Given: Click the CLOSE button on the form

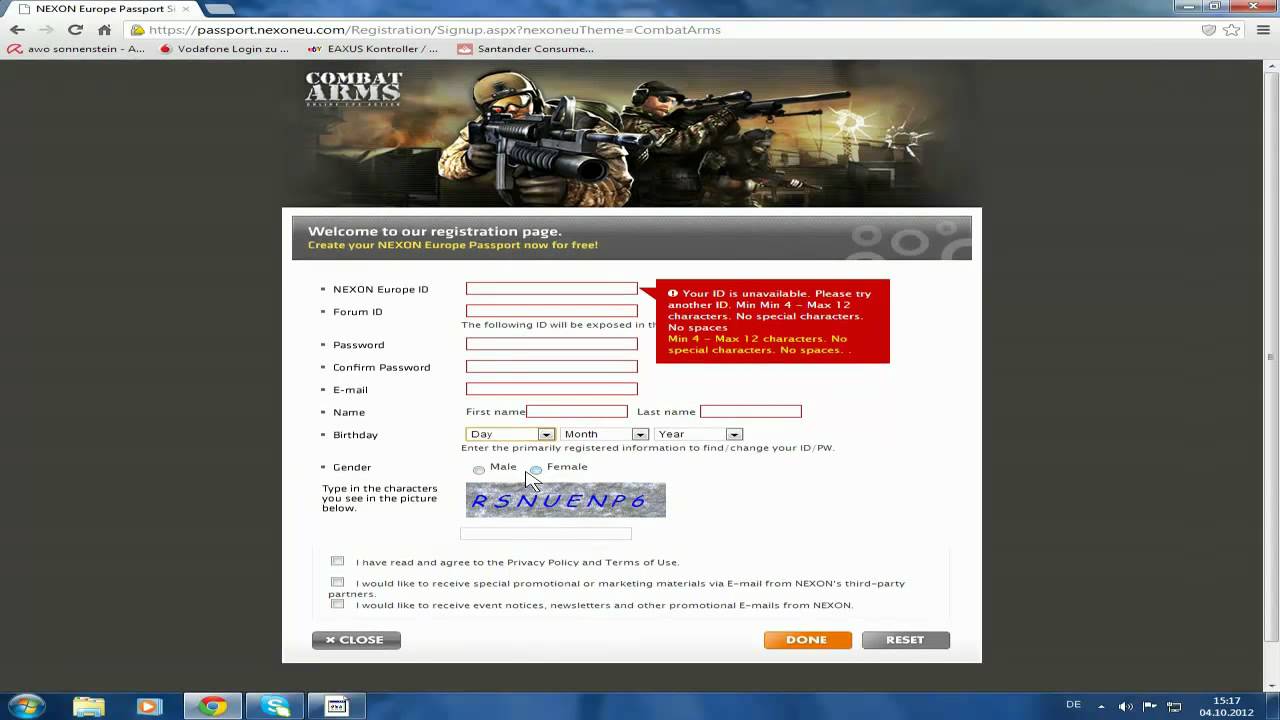Looking at the screenshot, I should click(356, 640).
